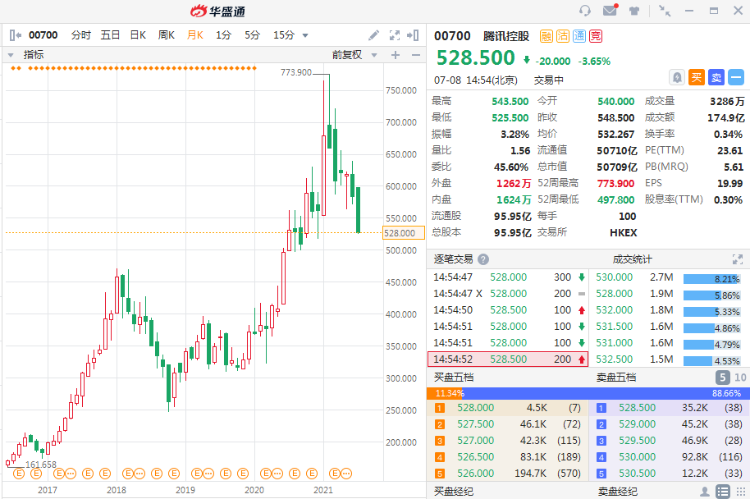Select the 14:54:52 highlighted trade row
Image resolution: width=750 pixels, height=499 pixels.
(x=507, y=359)
